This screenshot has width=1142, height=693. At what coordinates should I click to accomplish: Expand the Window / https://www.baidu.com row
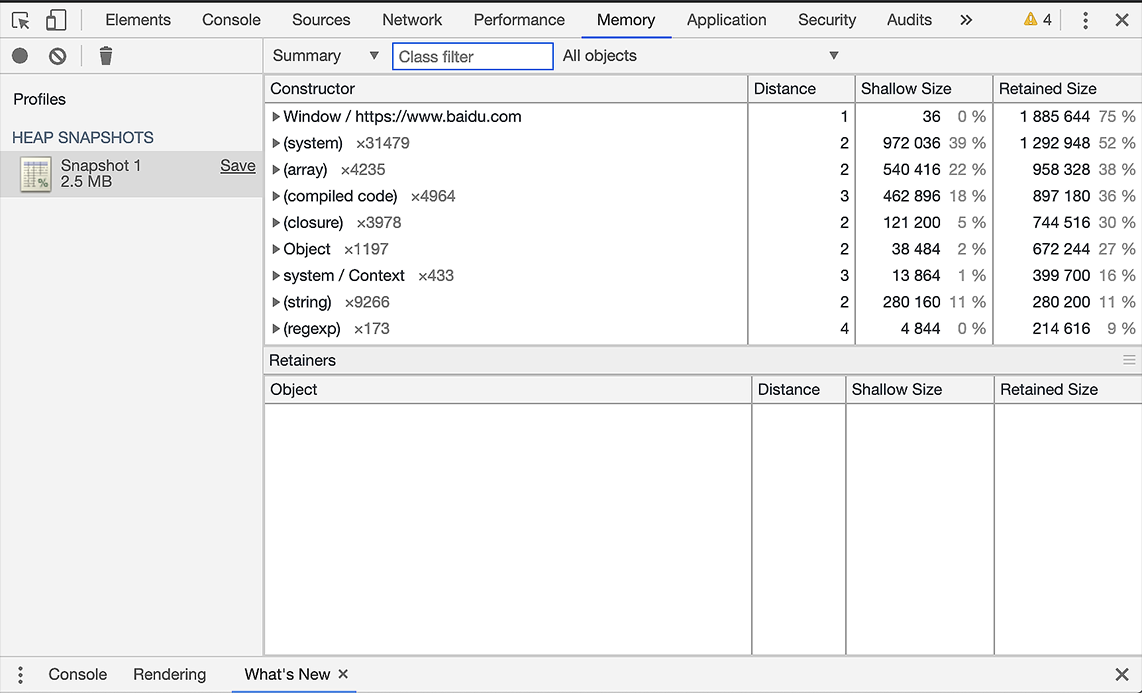pyautogui.click(x=276, y=117)
